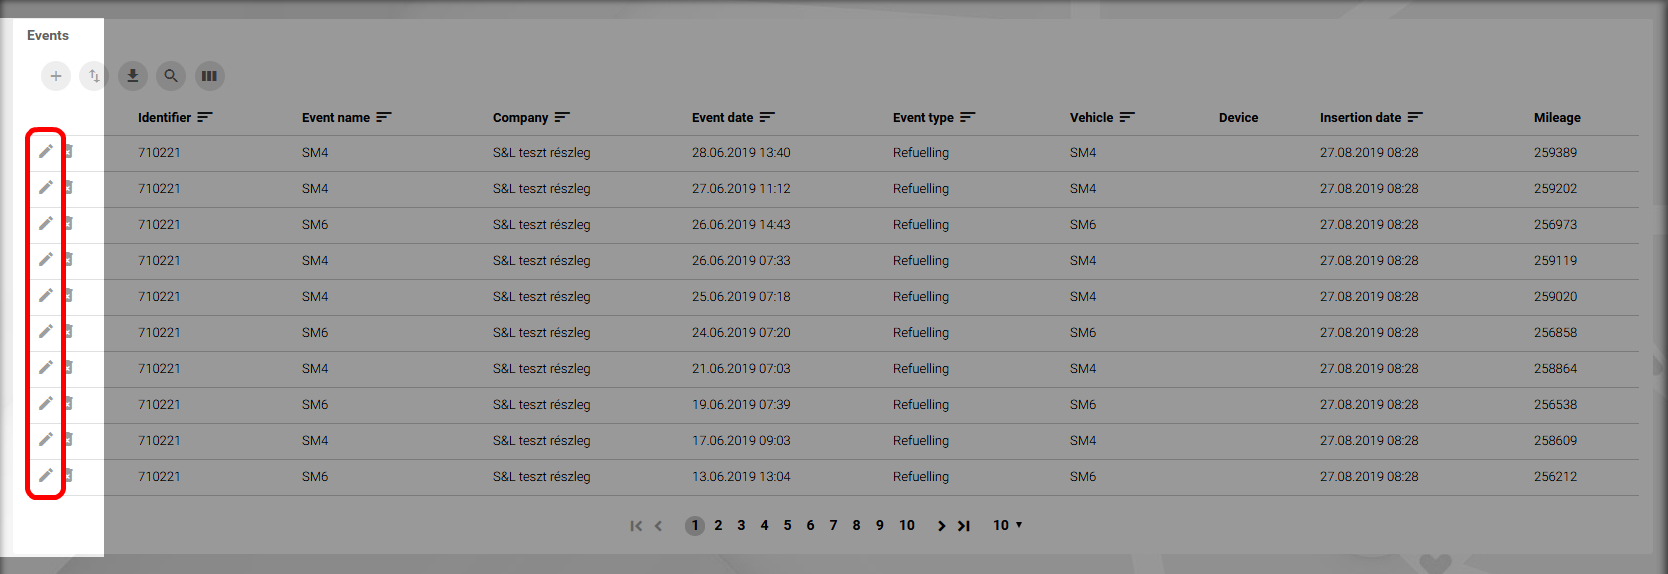Image resolution: width=1668 pixels, height=574 pixels.
Task: Click pencil icon for the 13.06.2019 13:04 event
Action: click(x=46, y=476)
